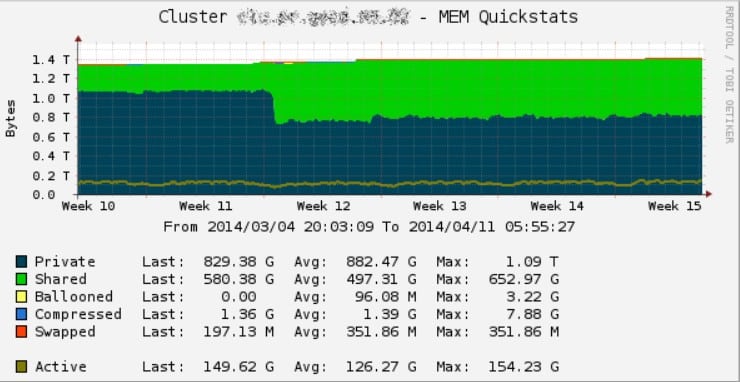Click the 'Week 12' axis label
The image size is (740, 382).
[323, 206]
